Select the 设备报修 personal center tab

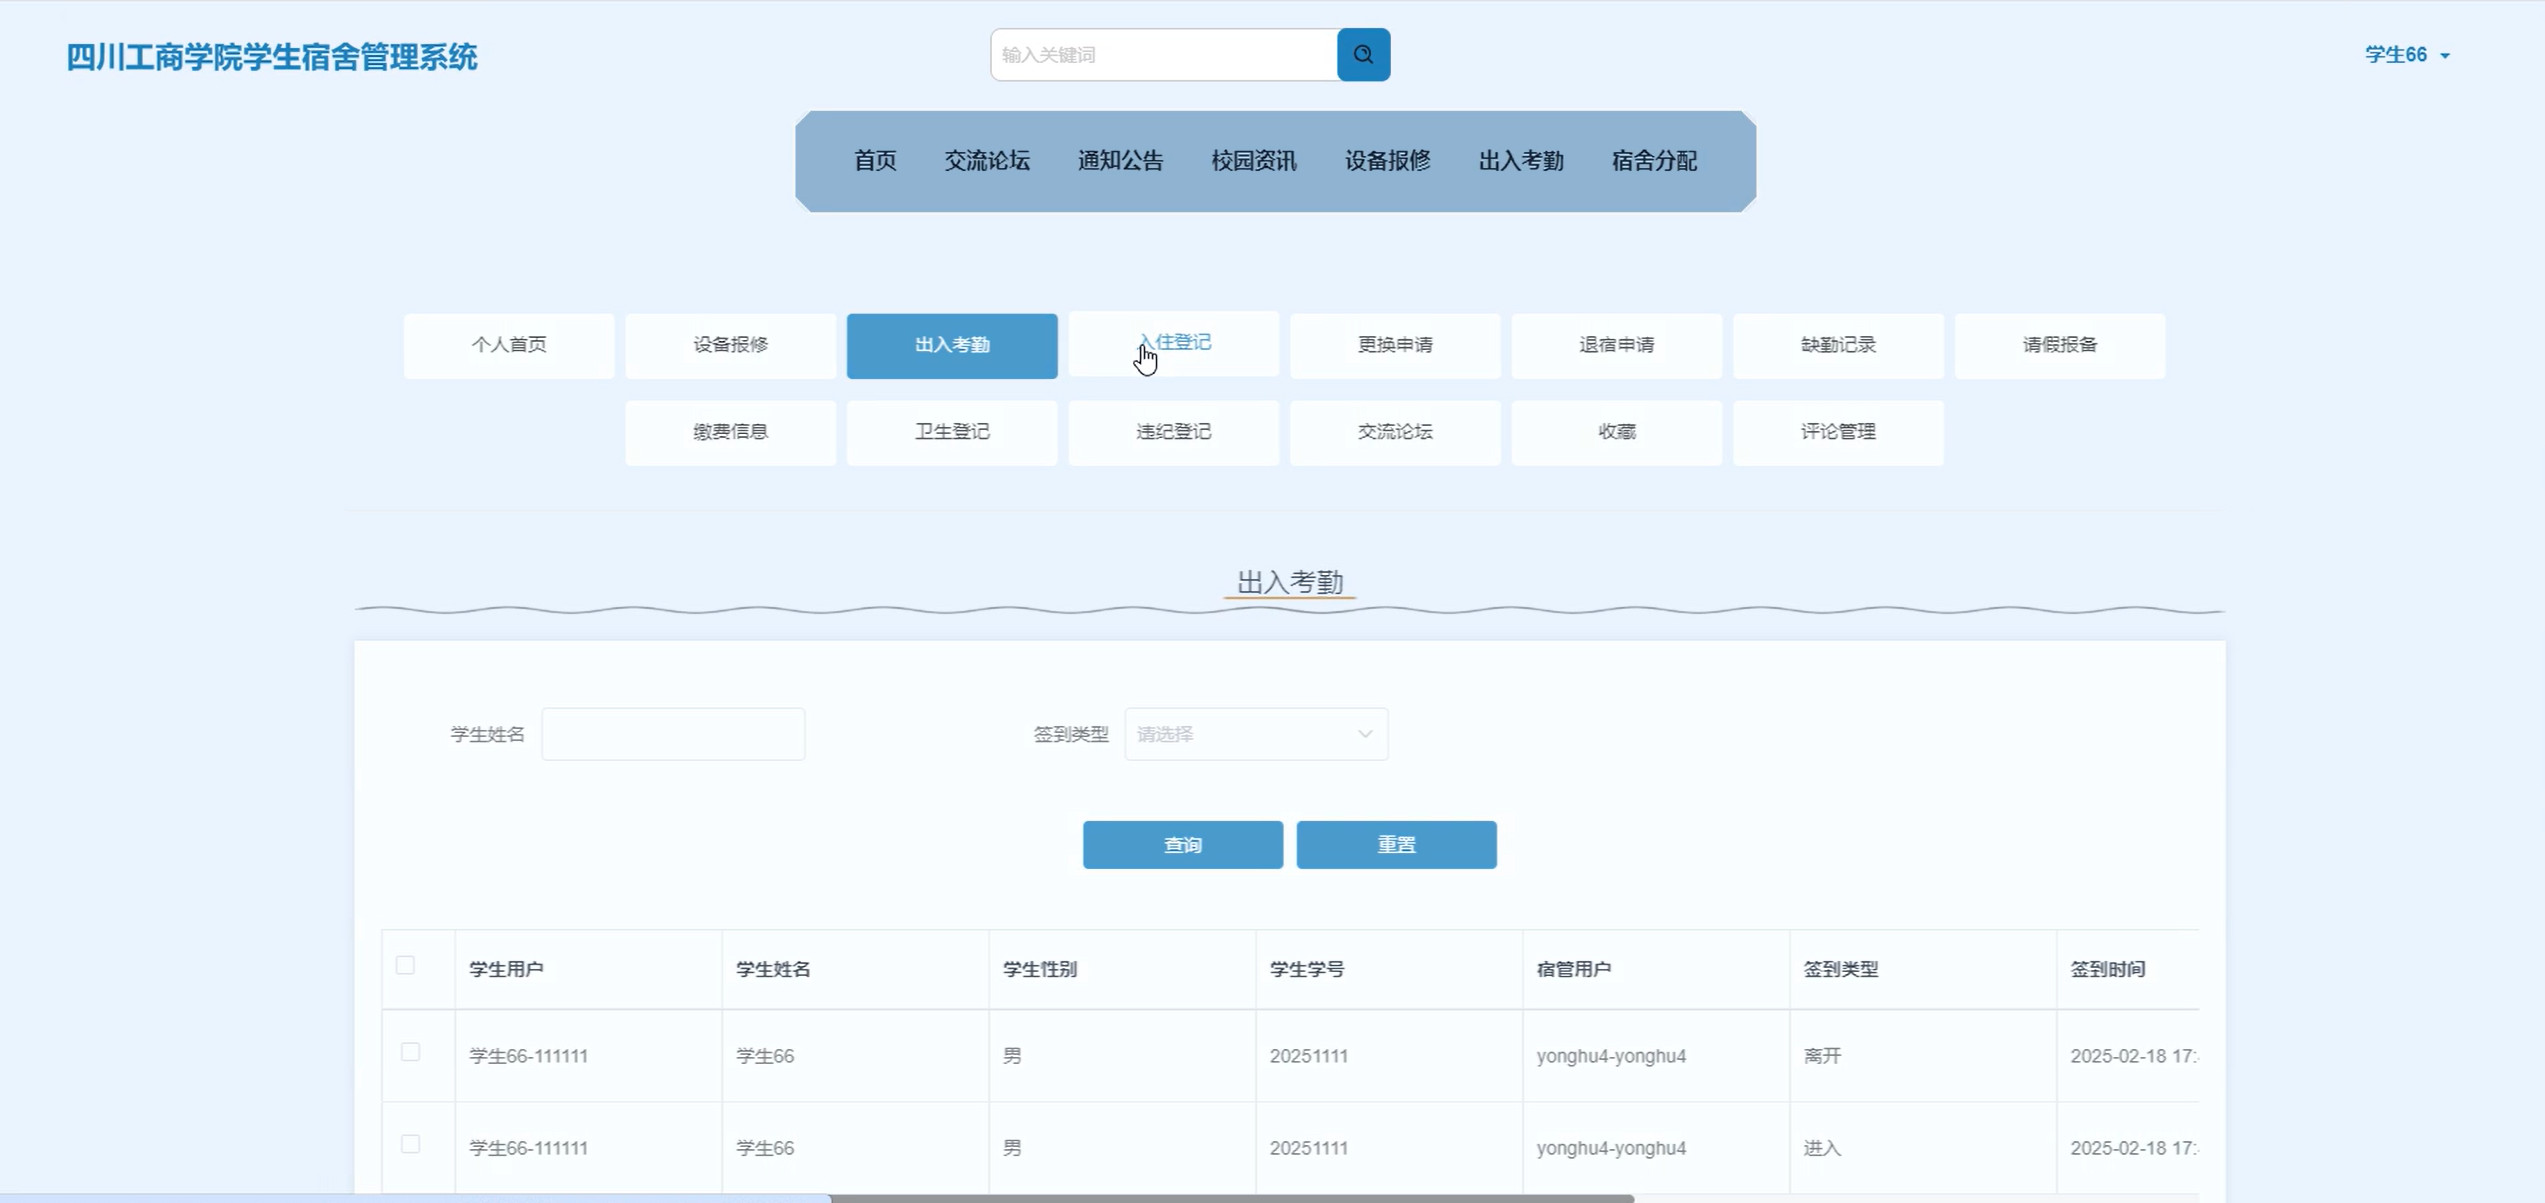730,345
